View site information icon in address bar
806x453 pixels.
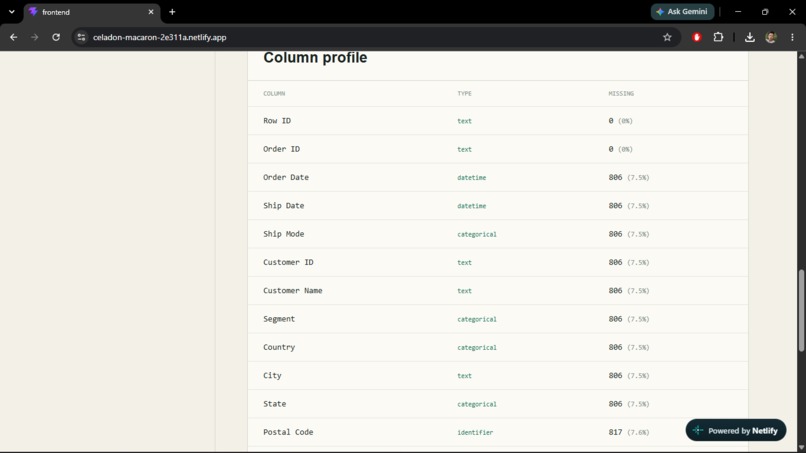coord(81,37)
